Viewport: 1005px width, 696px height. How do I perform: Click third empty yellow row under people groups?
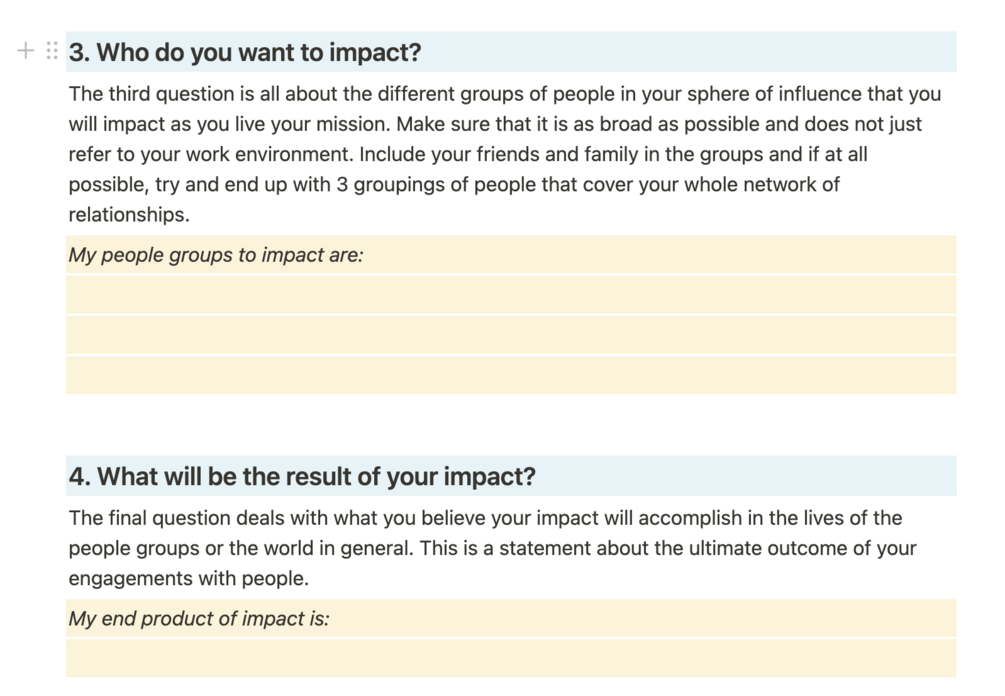point(511,376)
